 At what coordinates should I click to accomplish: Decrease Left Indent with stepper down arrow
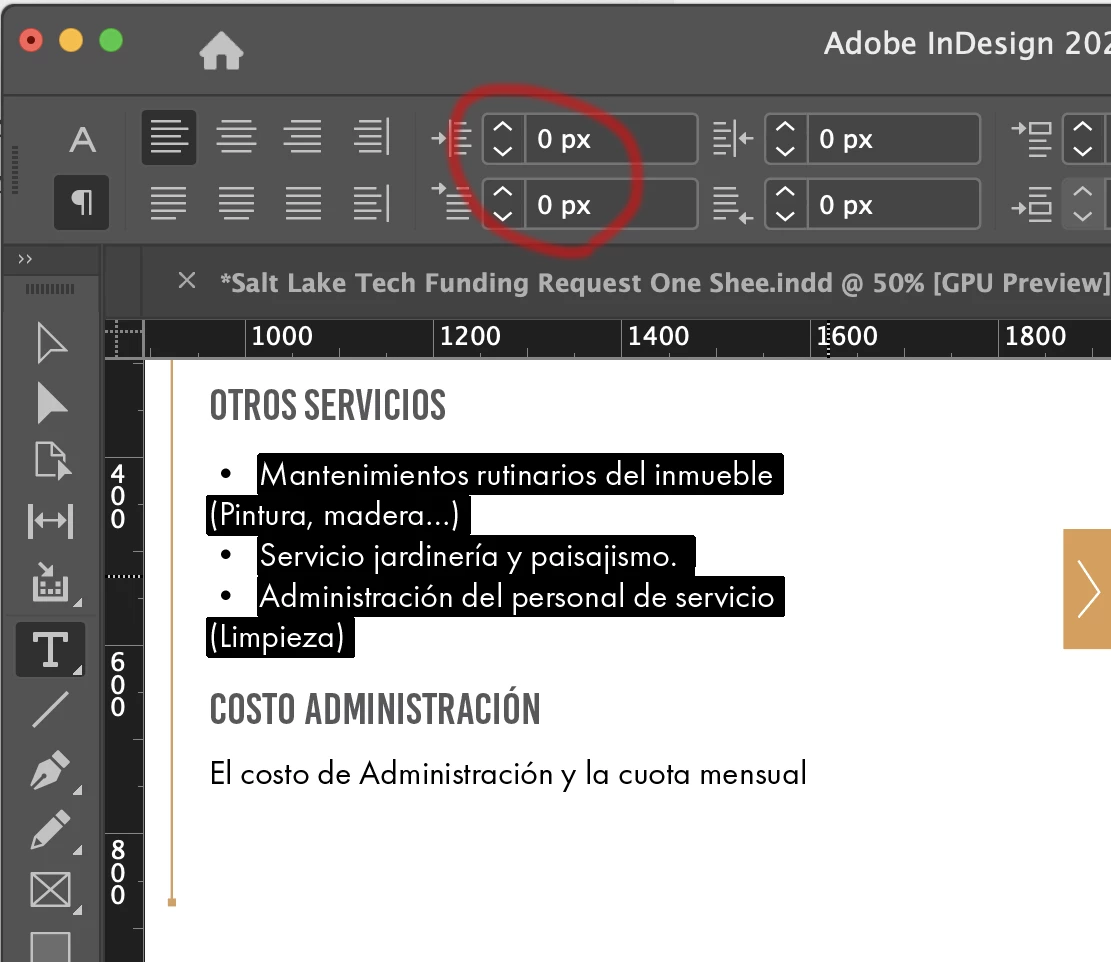tap(503, 151)
